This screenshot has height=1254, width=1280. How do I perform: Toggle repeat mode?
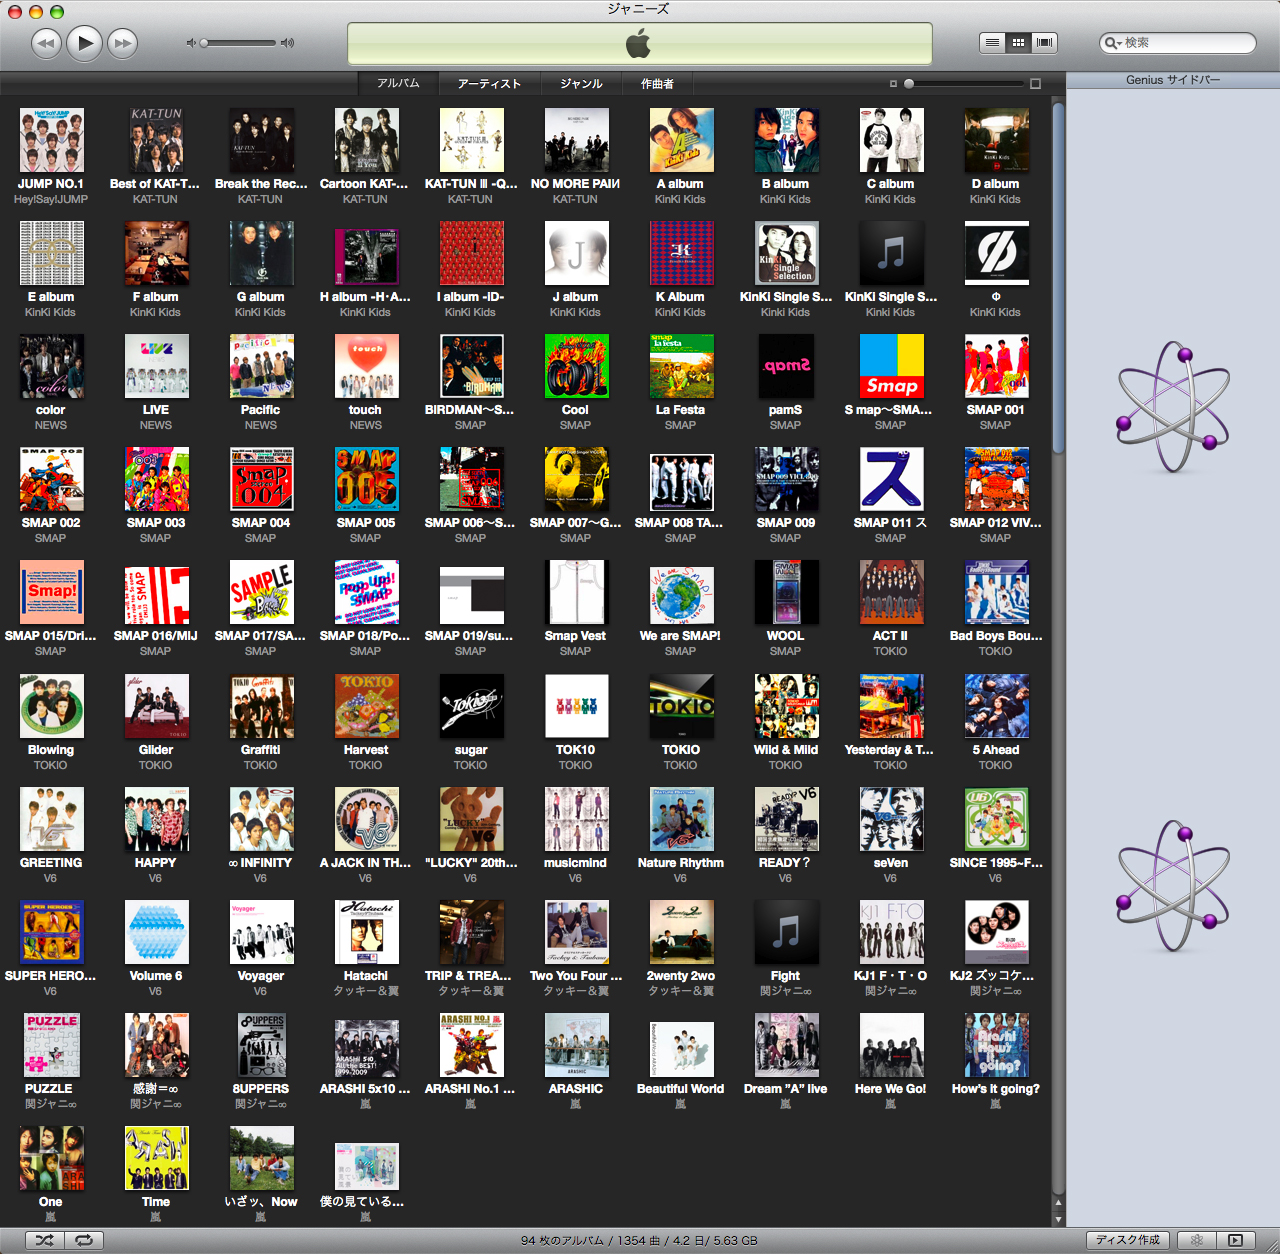(x=84, y=1240)
